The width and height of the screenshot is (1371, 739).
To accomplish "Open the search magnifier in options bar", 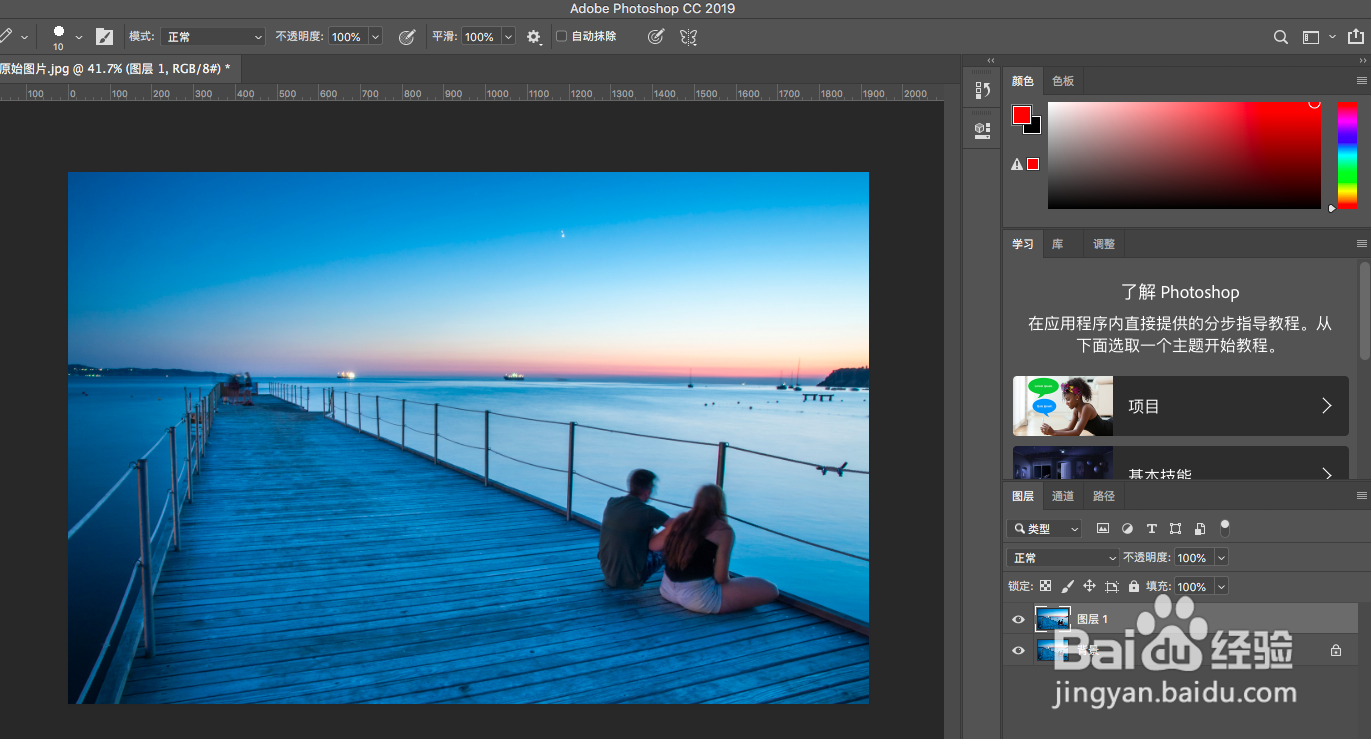I will (1280, 37).
